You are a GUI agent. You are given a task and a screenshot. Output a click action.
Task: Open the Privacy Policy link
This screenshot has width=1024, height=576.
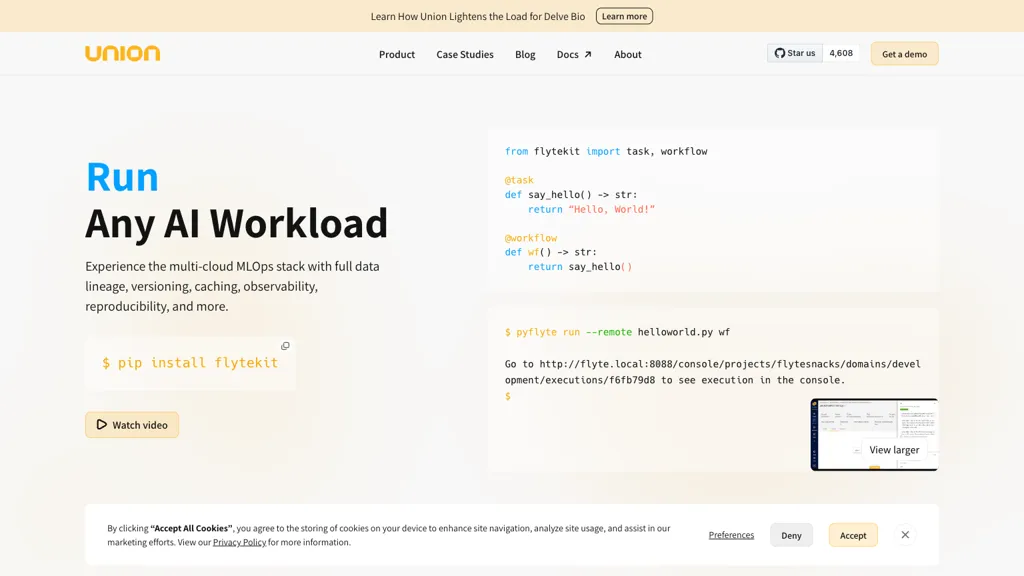point(239,542)
